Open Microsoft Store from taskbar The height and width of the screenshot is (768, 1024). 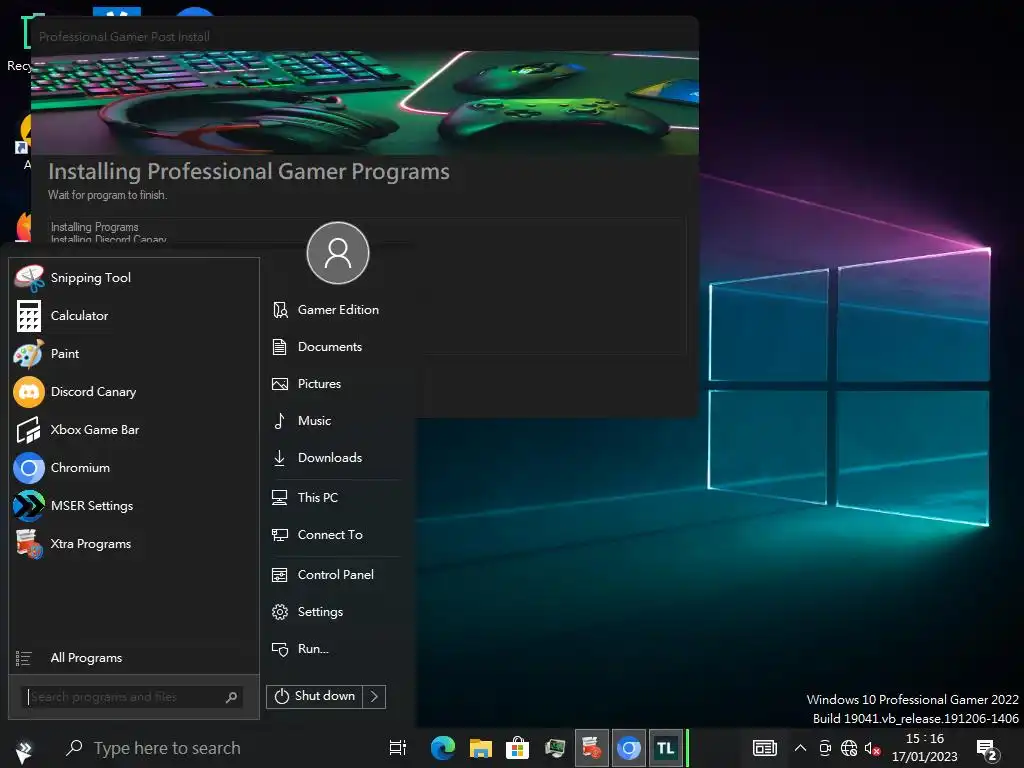(x=517, y=748)
